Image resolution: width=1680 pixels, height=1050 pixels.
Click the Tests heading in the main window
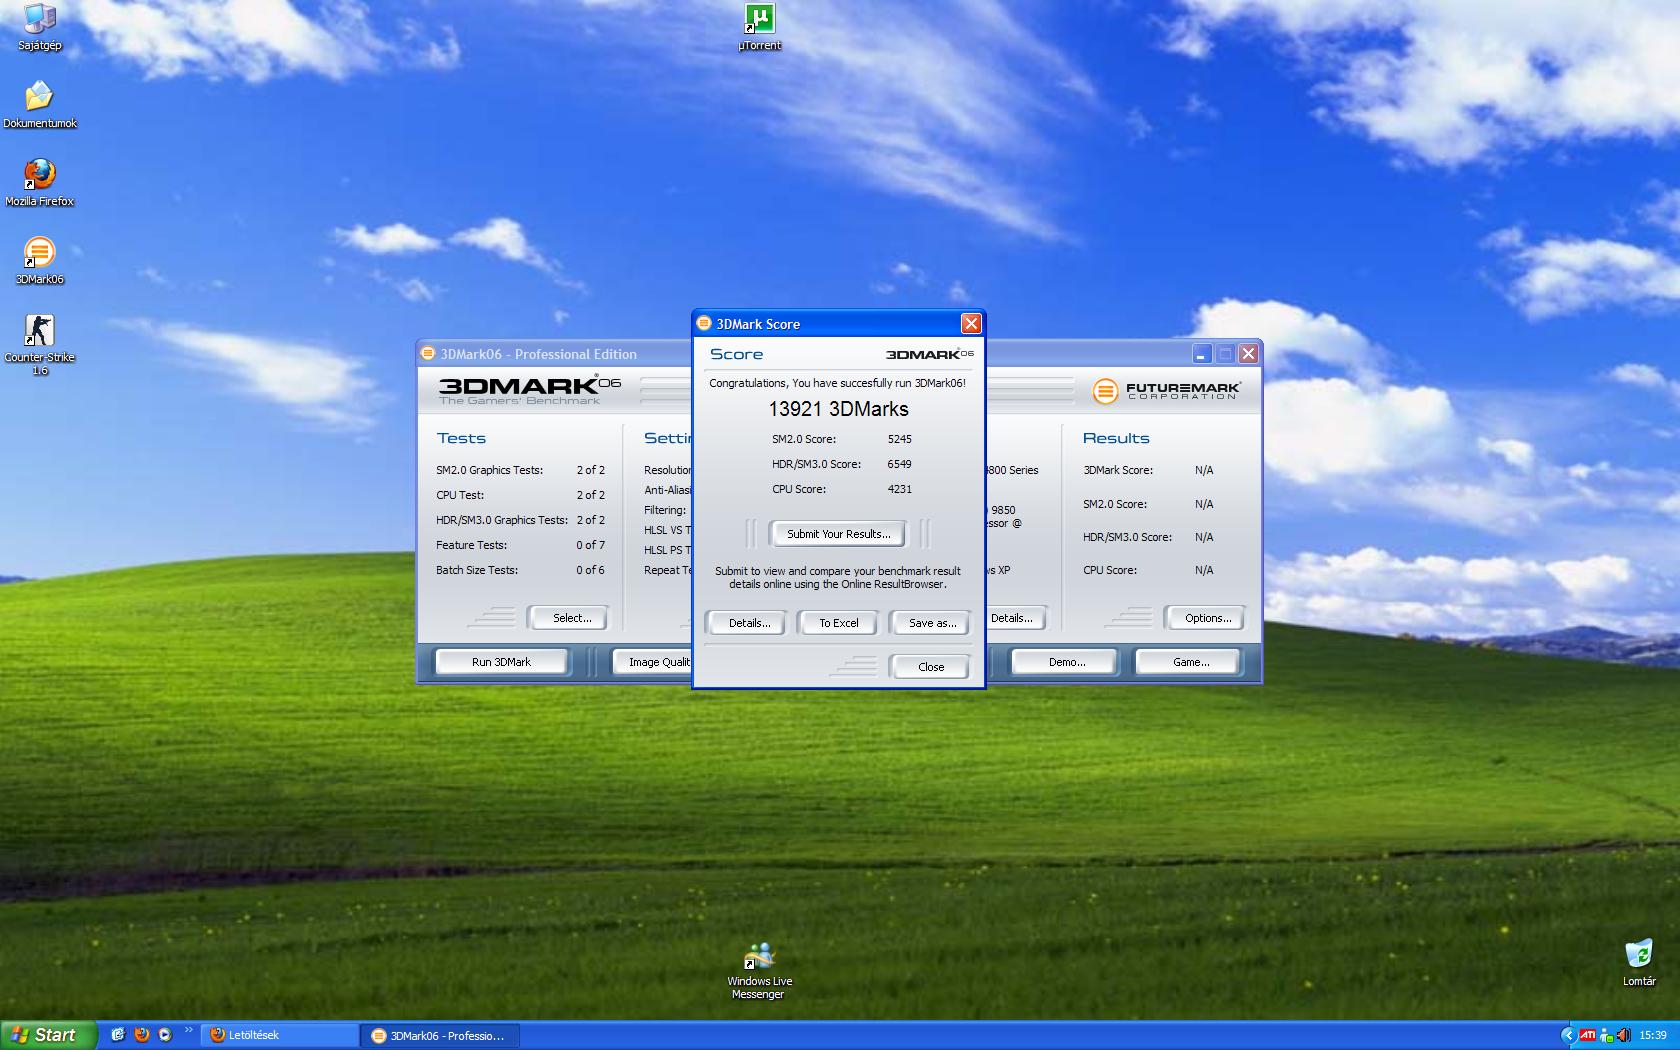tap(461, 438)
